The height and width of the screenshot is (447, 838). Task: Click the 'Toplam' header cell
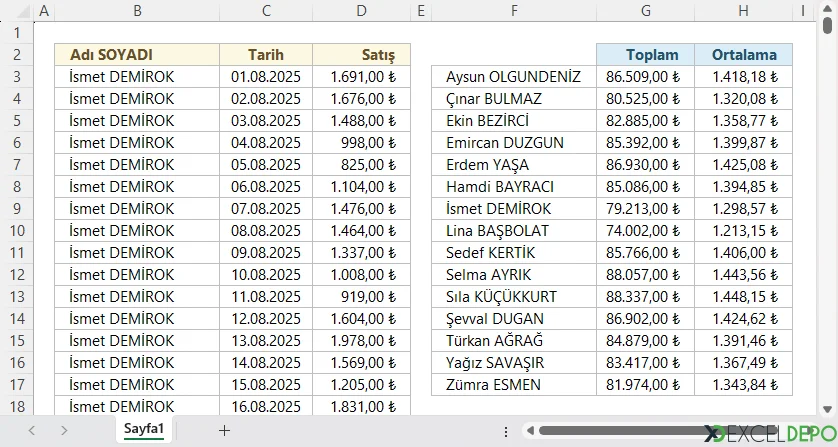tap(645, 55)
